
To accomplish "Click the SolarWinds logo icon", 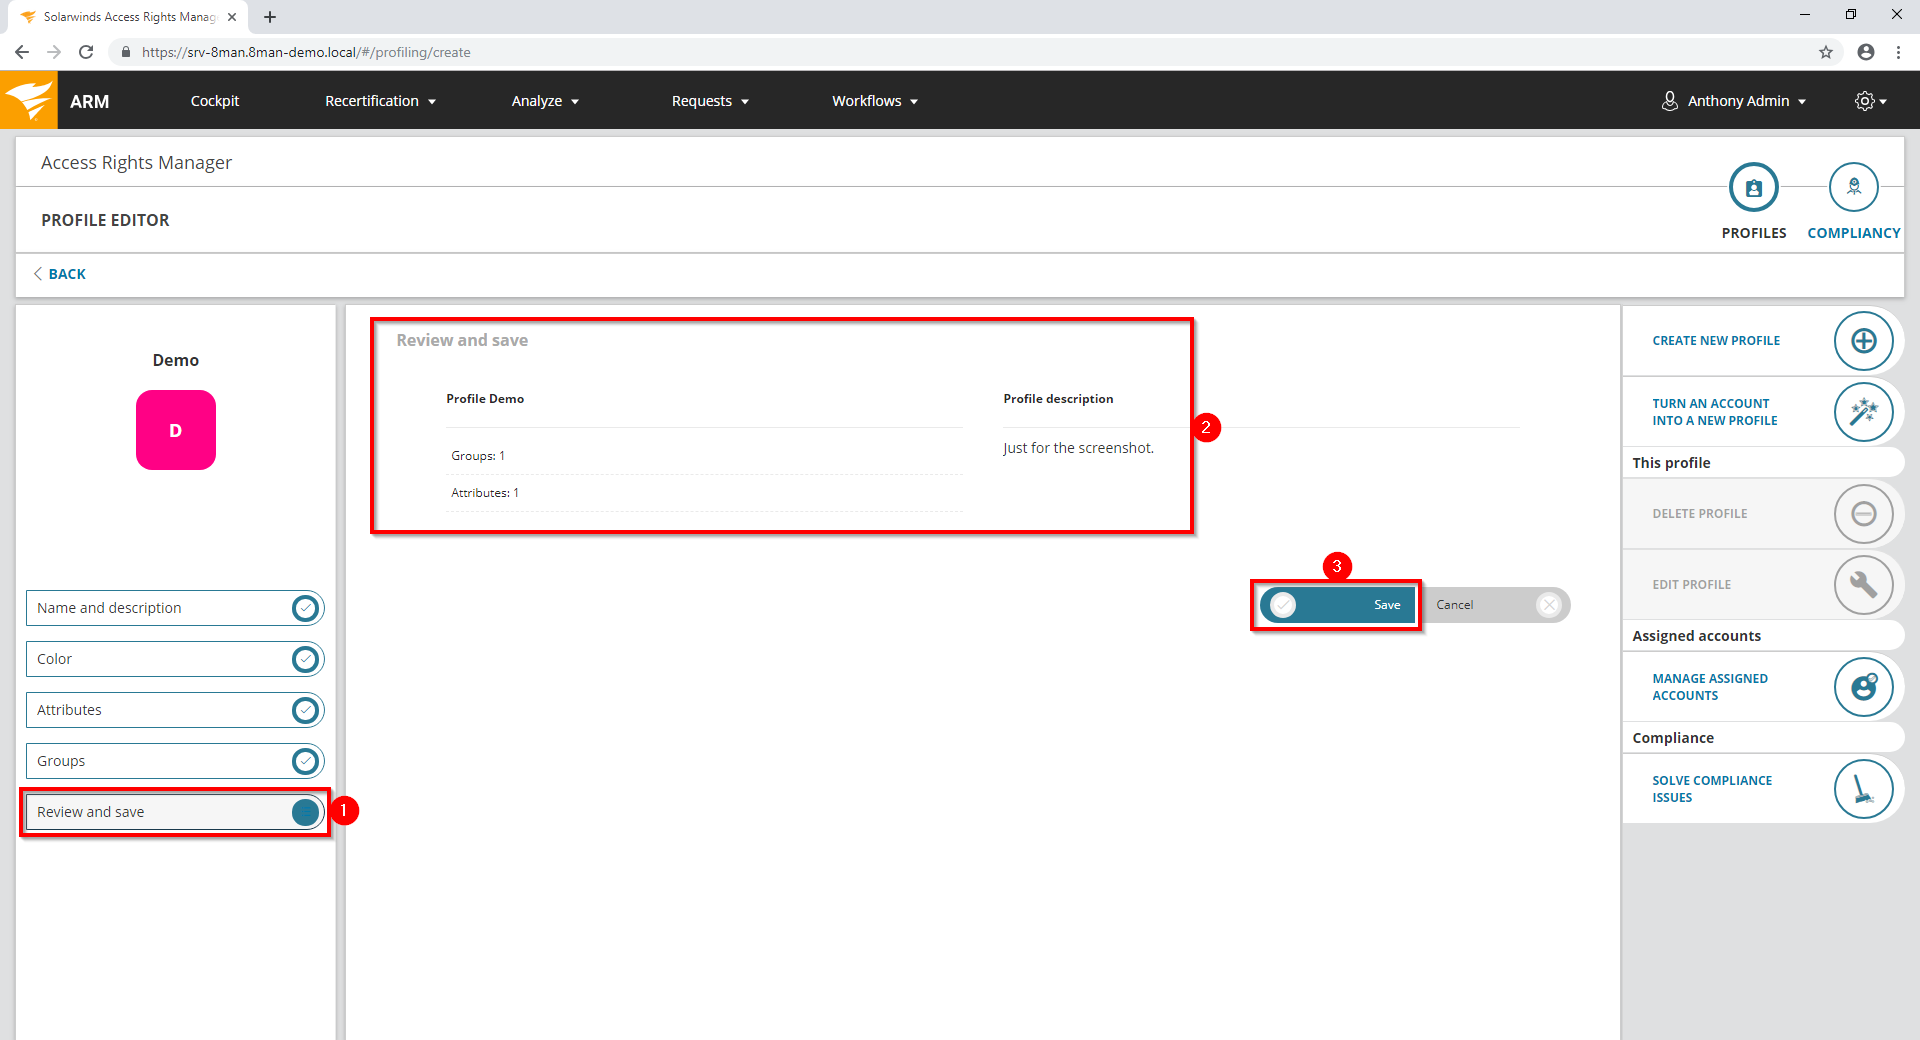I will 29,101.
